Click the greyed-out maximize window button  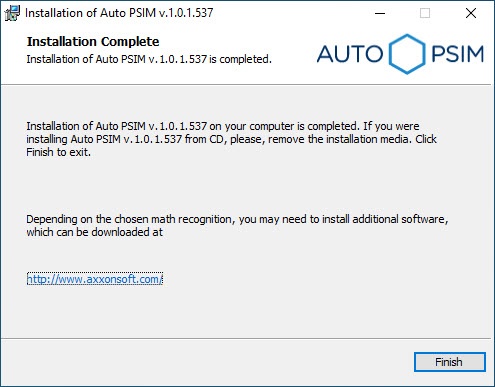(x=425, y=13)
